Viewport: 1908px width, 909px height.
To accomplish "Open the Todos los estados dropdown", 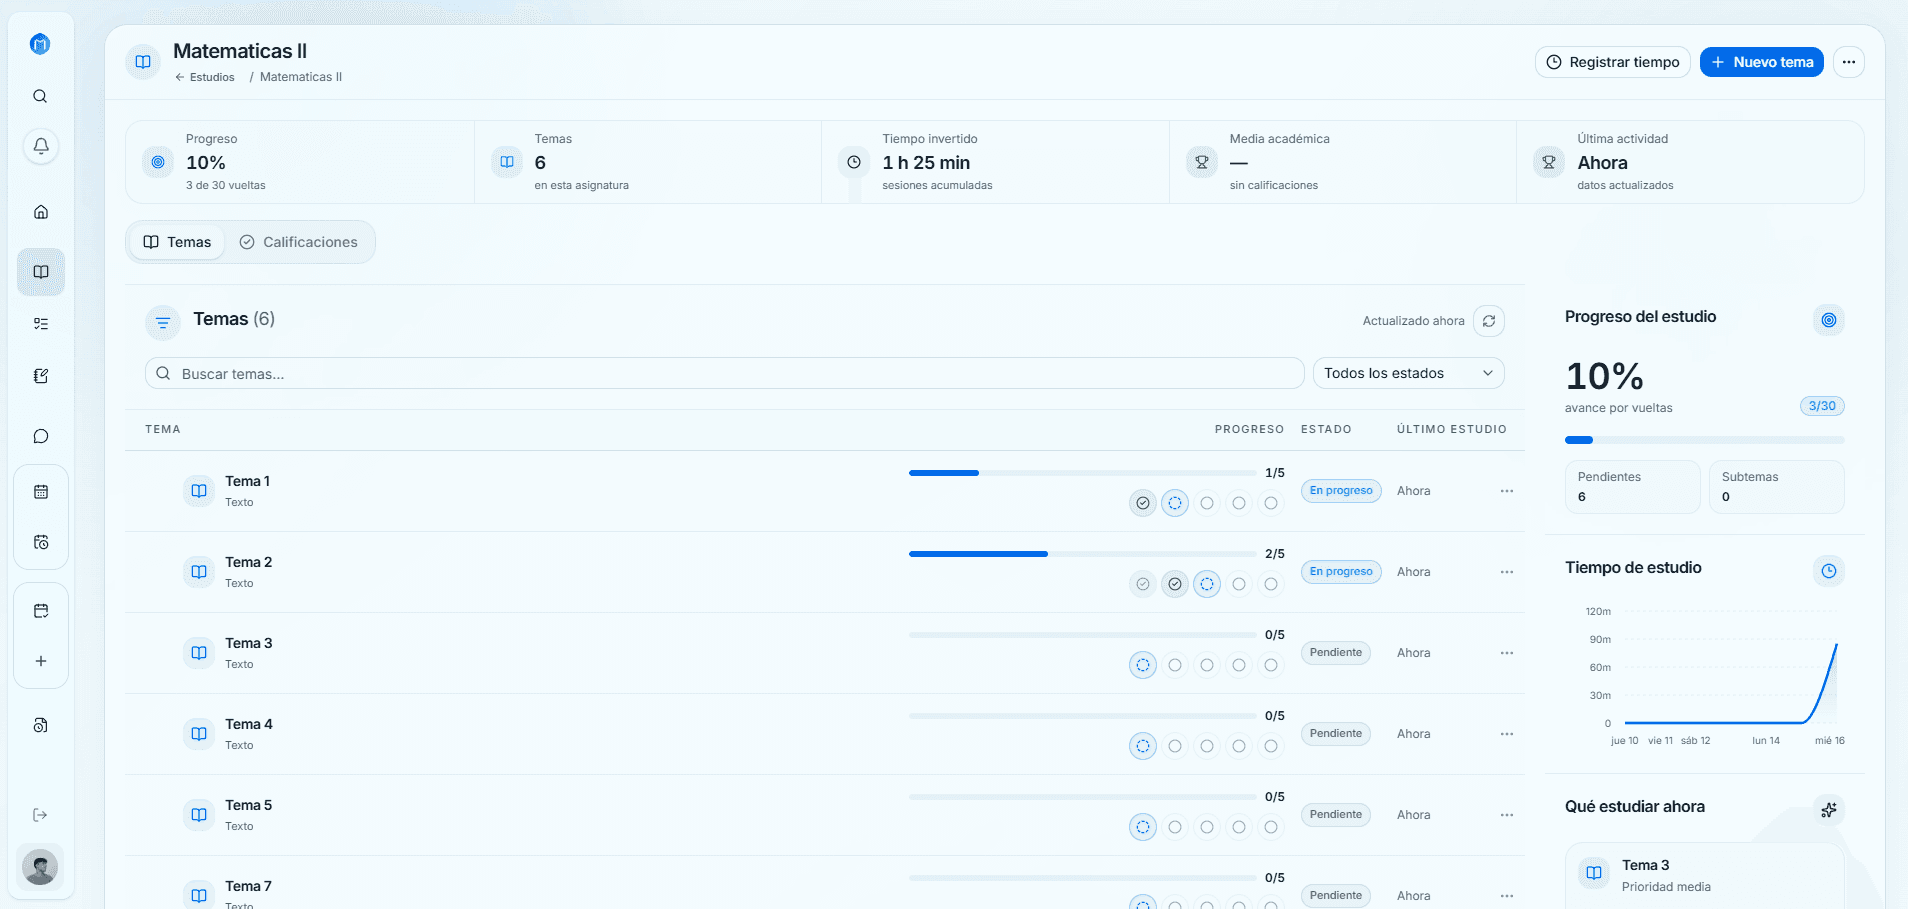I will 1408,373.
